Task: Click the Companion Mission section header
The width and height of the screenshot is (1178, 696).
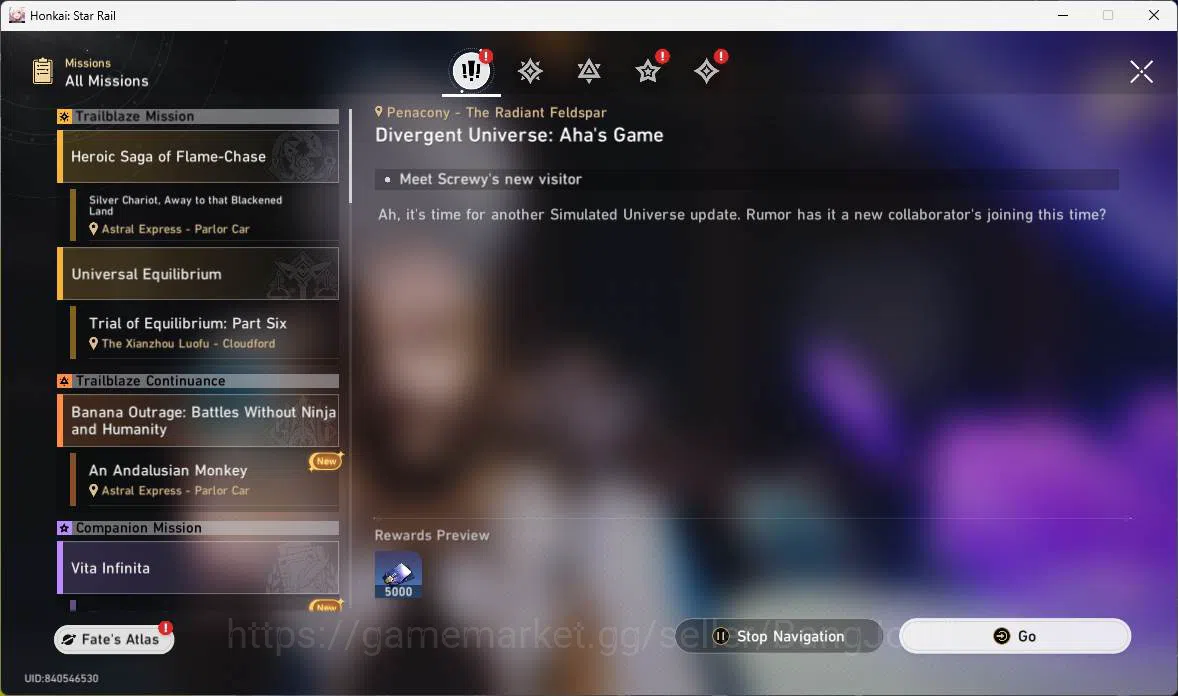Action: (198, 528)
